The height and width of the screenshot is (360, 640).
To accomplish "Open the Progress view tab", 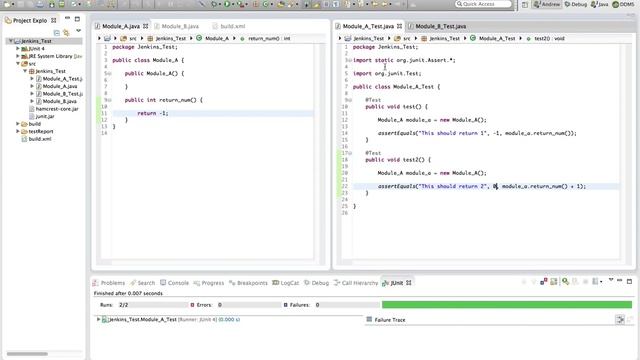I will (x=209, y=283).
